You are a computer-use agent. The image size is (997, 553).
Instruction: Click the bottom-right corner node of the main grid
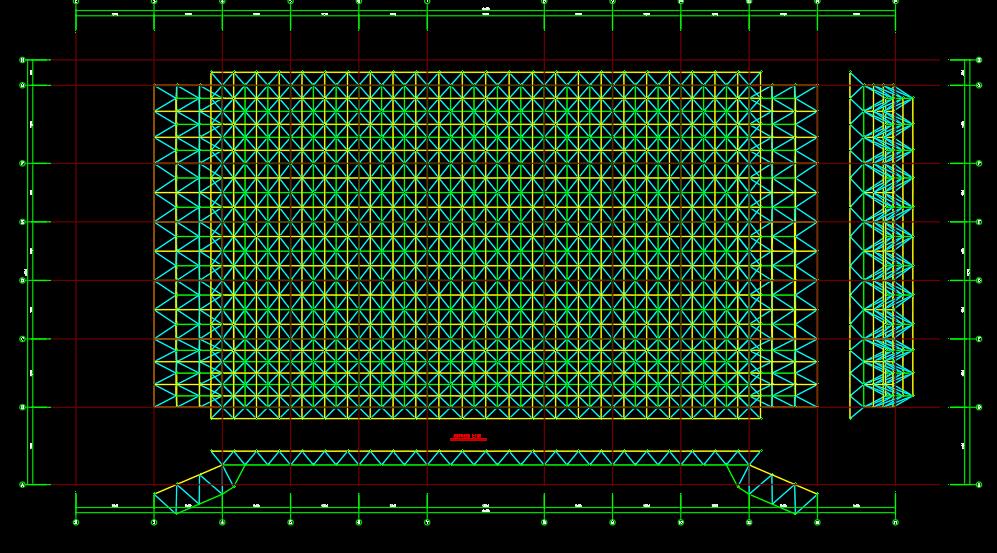pos(761,418)
